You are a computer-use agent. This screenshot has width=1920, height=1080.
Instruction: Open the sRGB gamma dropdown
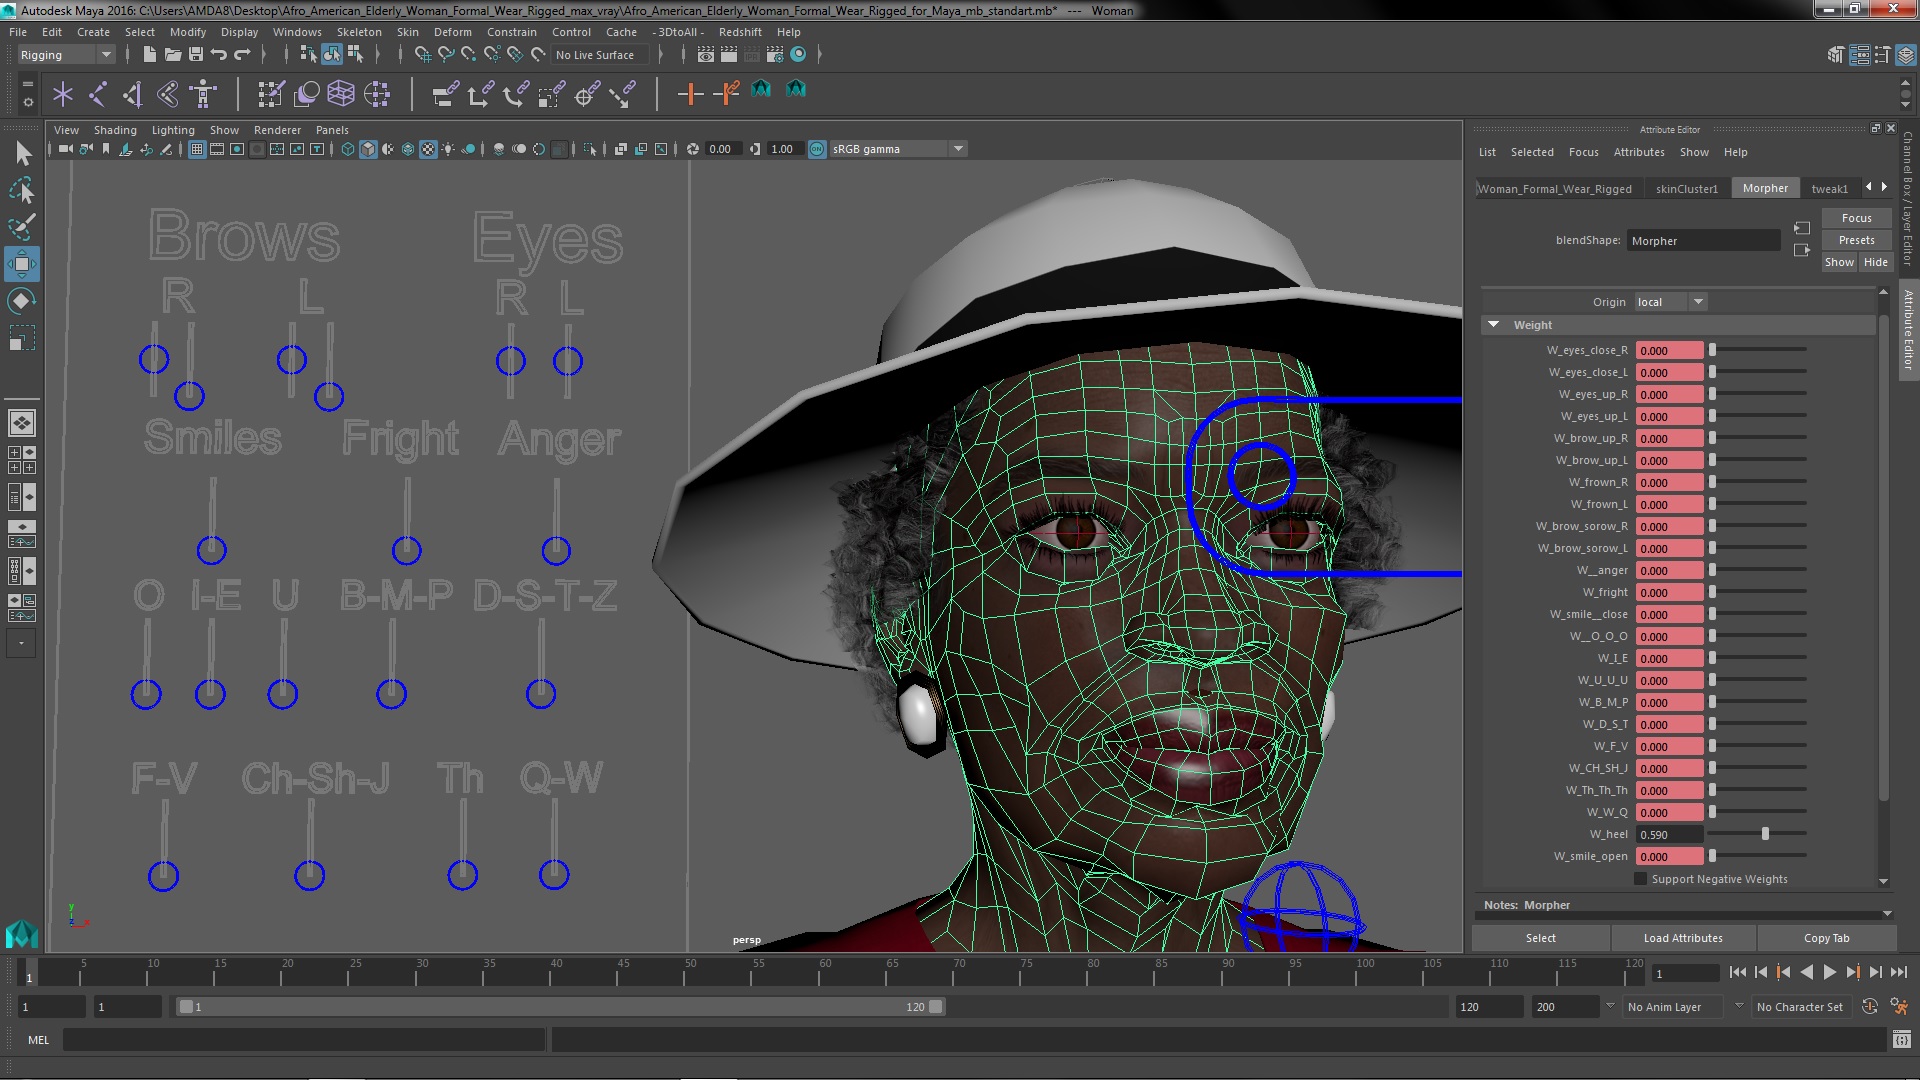(x=897, y=149)
